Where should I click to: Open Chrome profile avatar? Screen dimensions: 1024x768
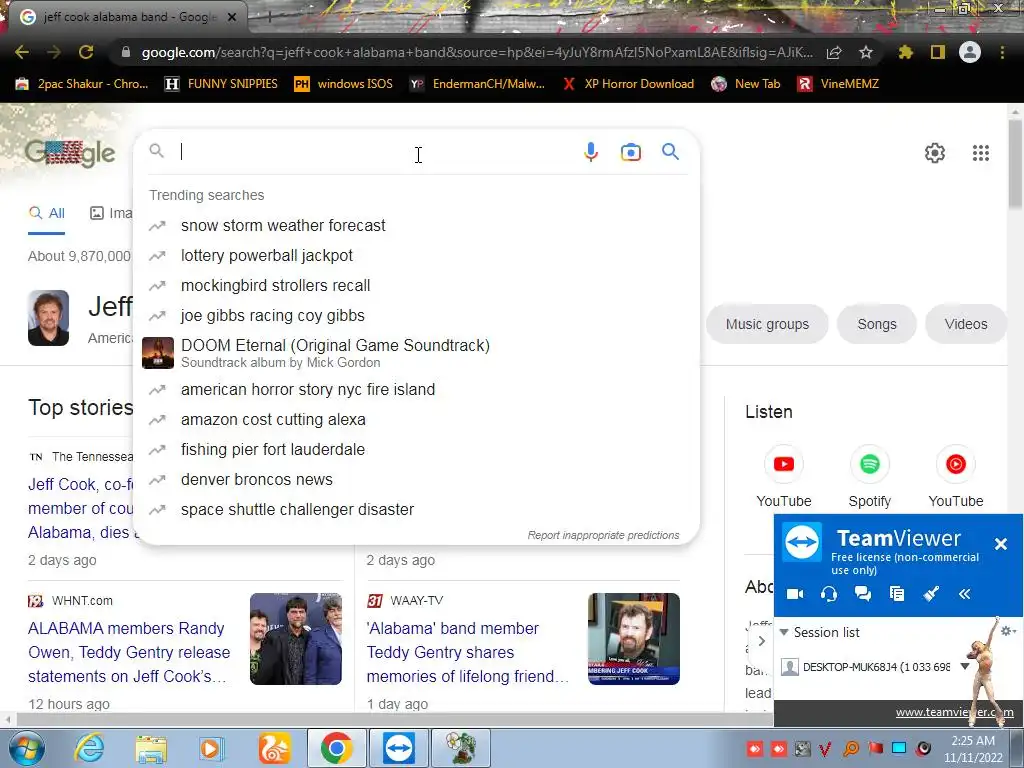(x=970, y=52)
